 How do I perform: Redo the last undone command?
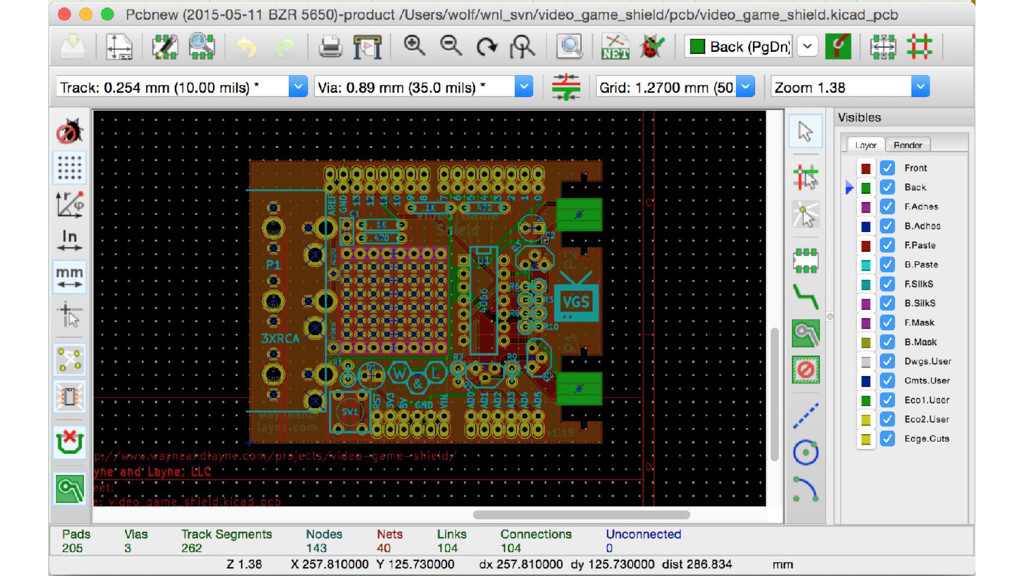(284, 47)
